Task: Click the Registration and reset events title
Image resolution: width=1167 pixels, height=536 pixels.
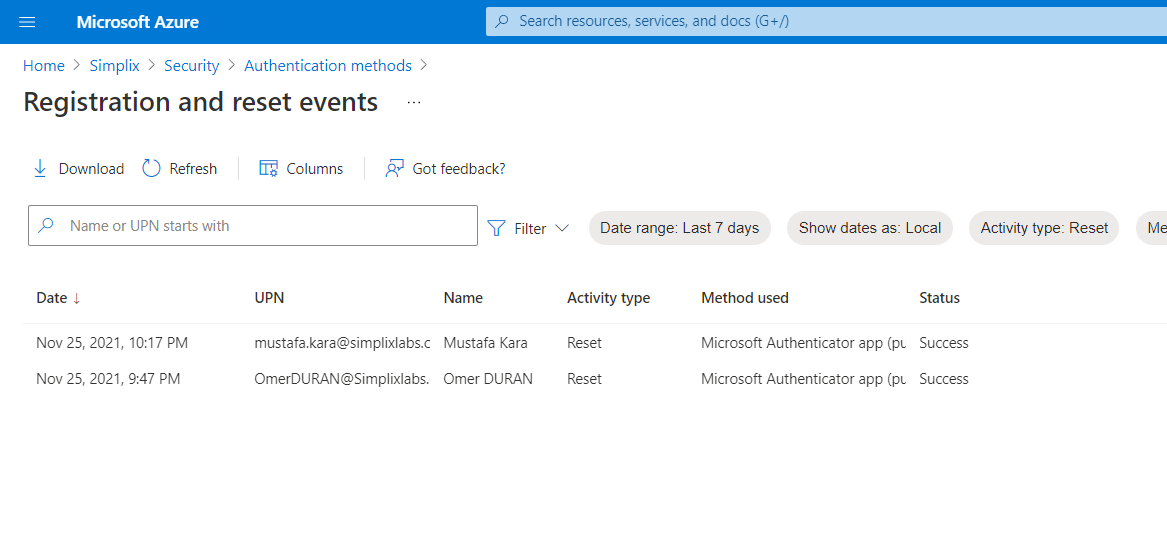Action: click(x=200, y=102)
